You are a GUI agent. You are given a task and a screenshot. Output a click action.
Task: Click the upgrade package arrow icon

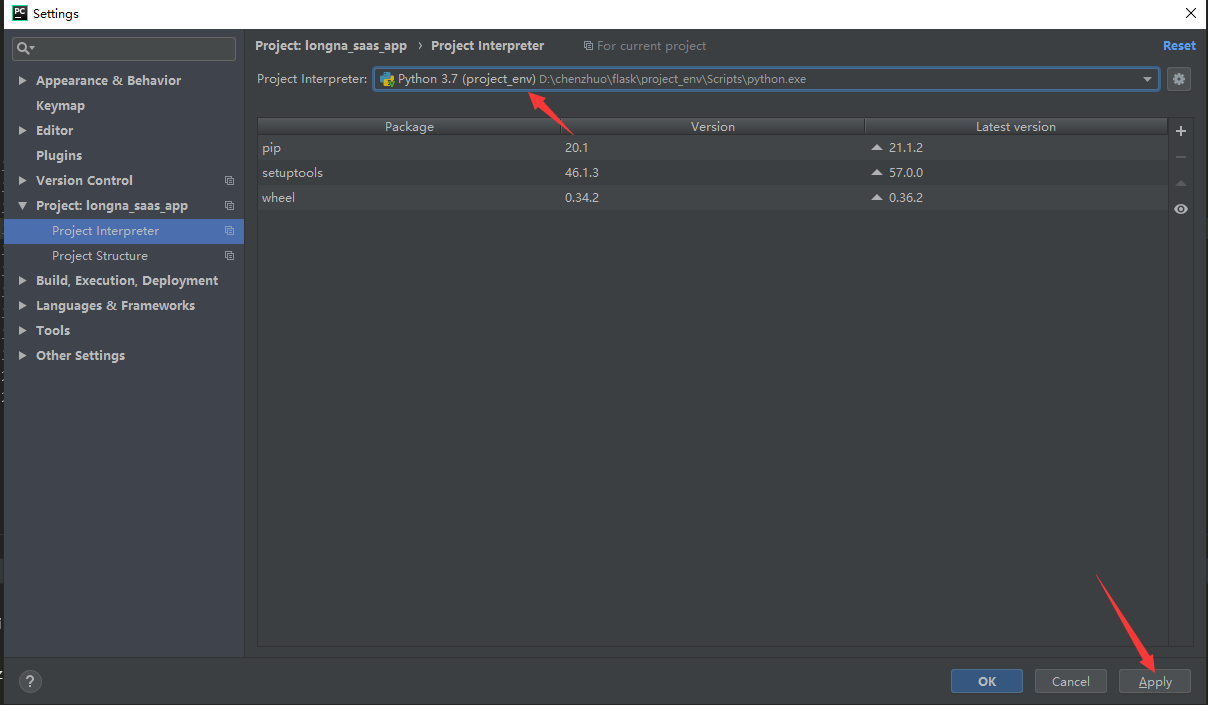click(x=1181, y=183)
